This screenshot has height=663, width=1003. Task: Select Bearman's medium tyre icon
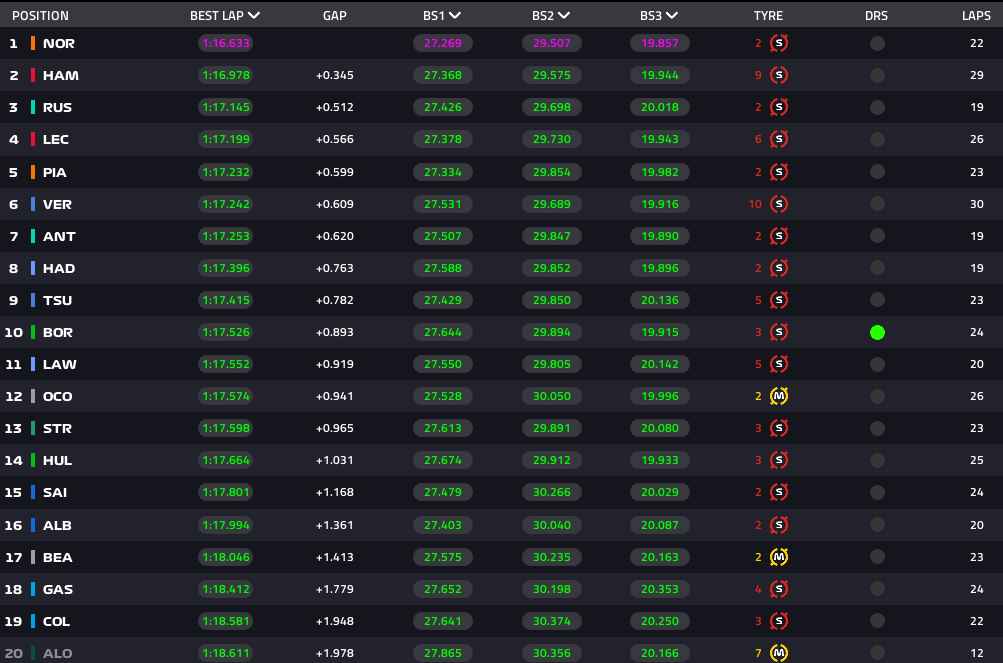[x=779, y=557]
